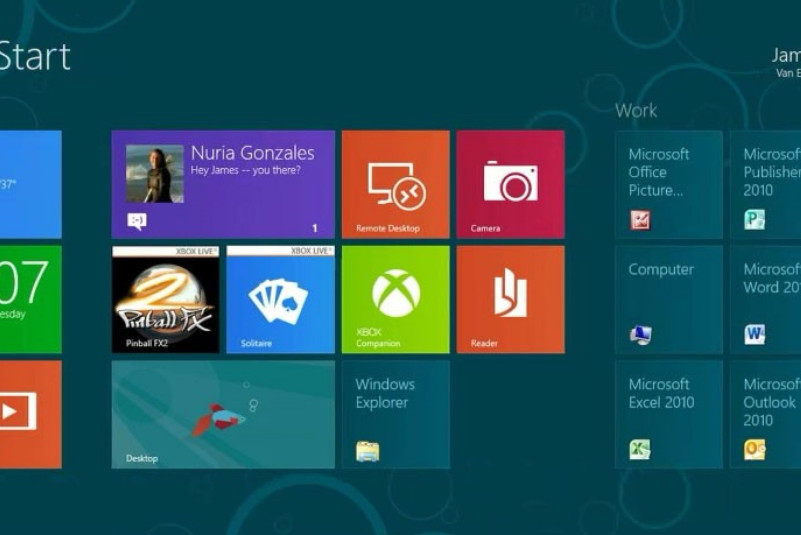Open the orange video play tile
The width and height of the screenshot is (801, 535).
pyautogui.click(x=31, y=414)
